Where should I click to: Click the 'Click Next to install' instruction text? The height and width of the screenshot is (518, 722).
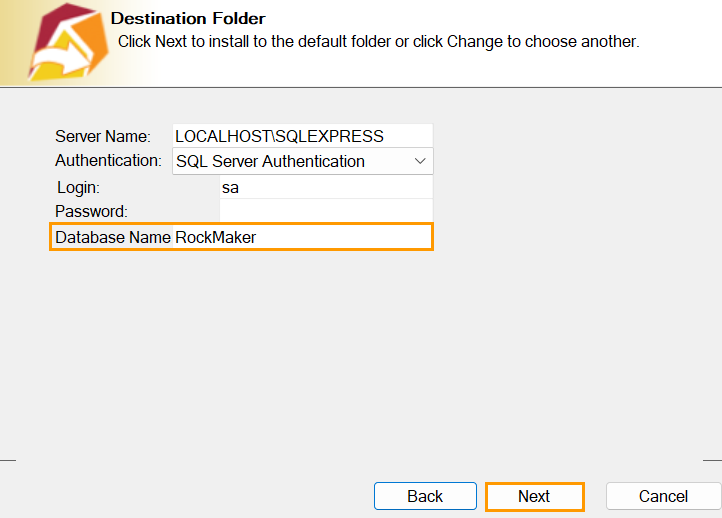(x=378, y=42)
